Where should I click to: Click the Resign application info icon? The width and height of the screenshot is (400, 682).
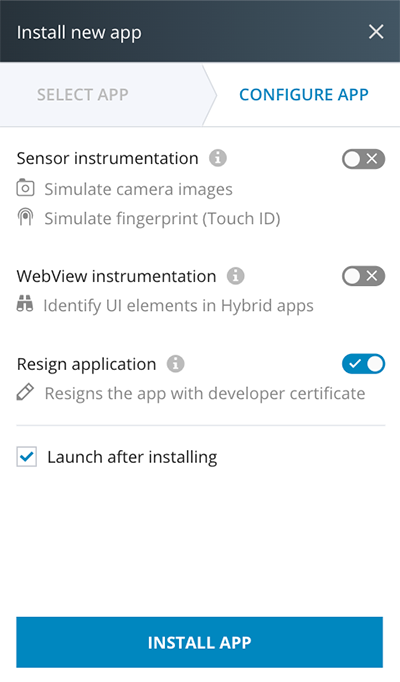tap(176, 364)
